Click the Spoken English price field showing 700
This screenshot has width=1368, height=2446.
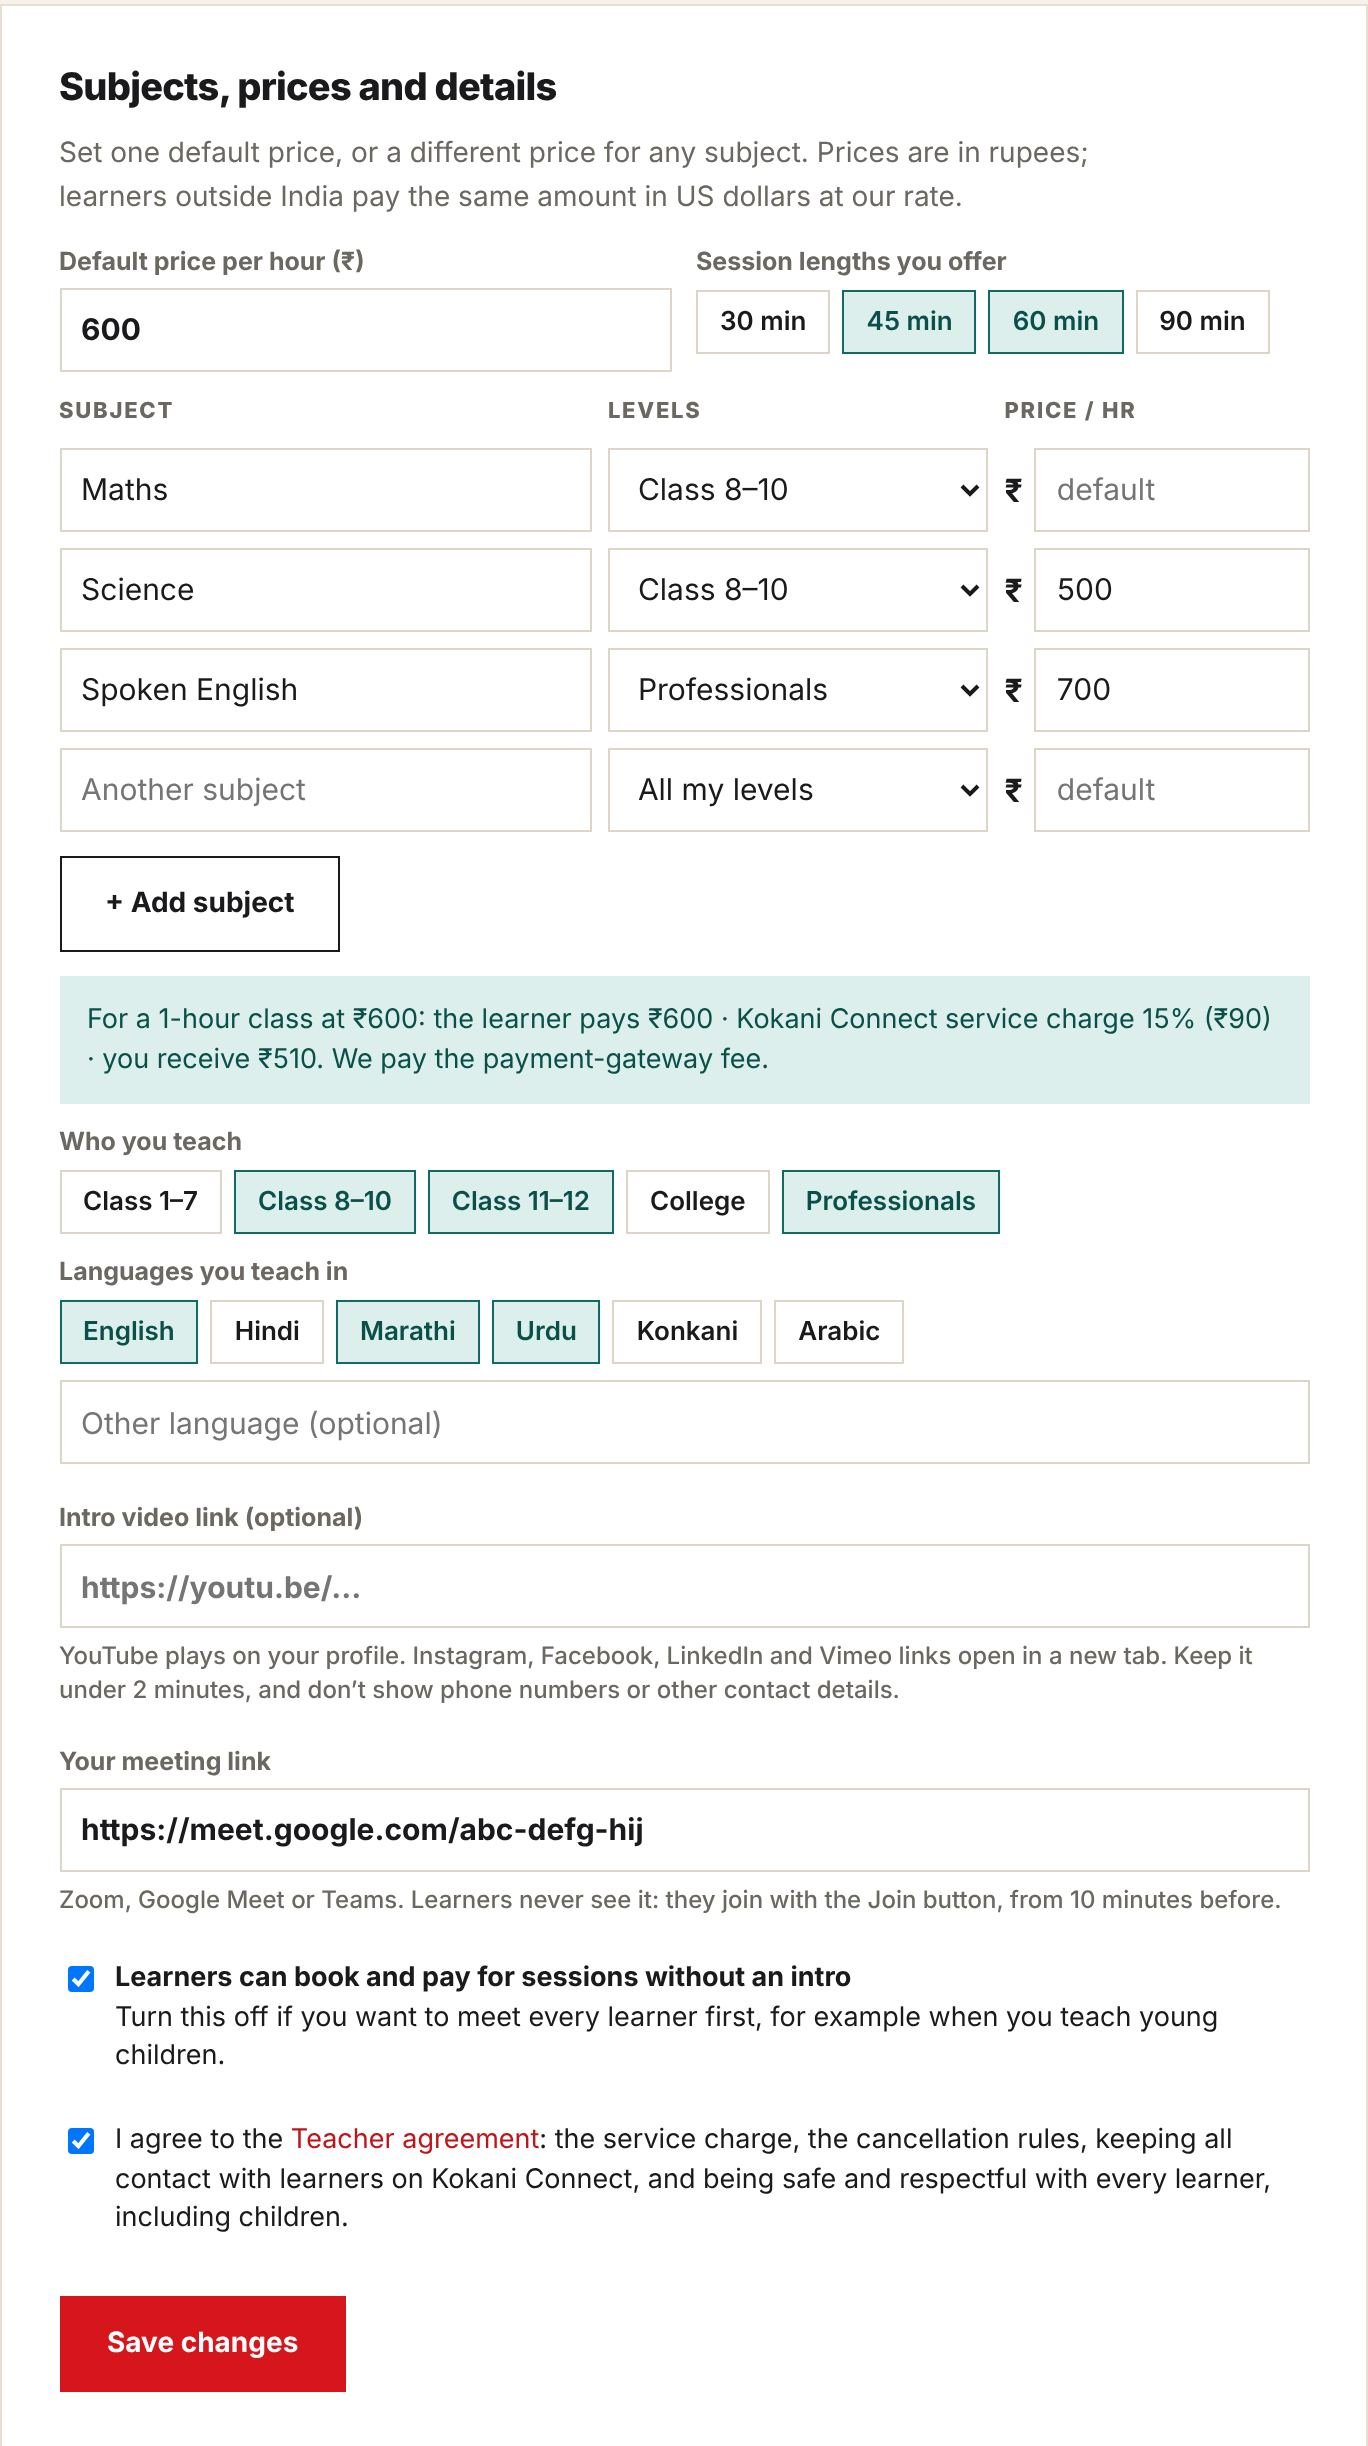point(1171,690)
